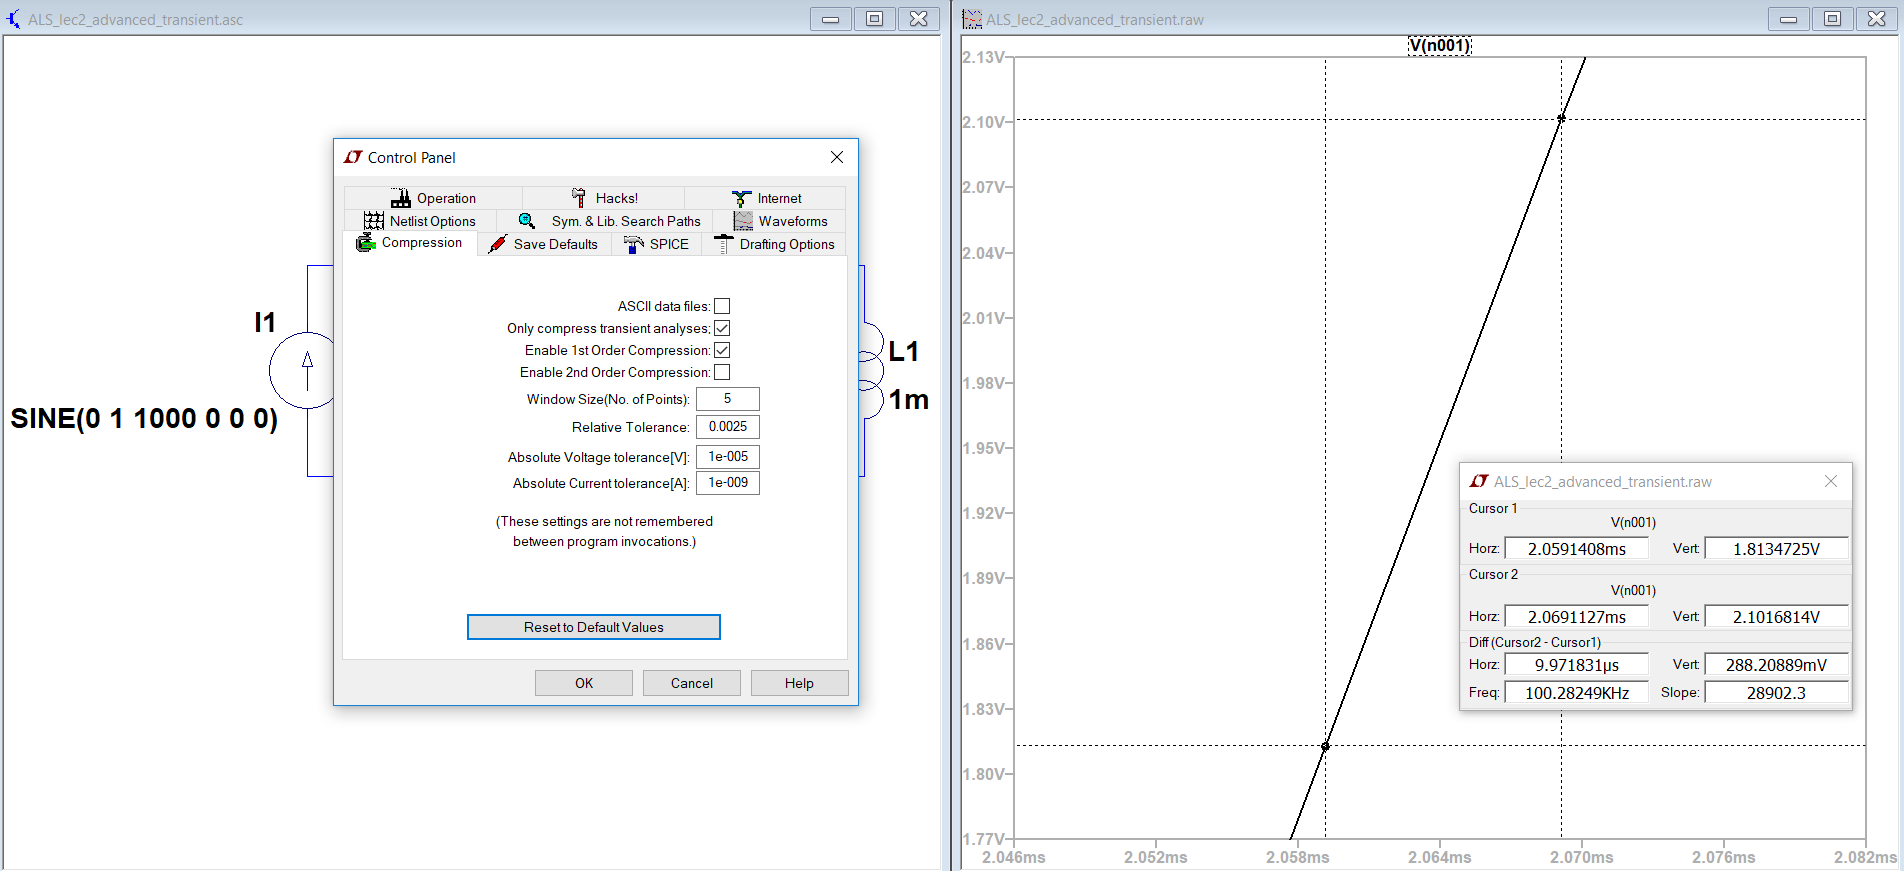Click the Waveforms tab icon
Screen dimensions: 1904x871
point(743,221)
